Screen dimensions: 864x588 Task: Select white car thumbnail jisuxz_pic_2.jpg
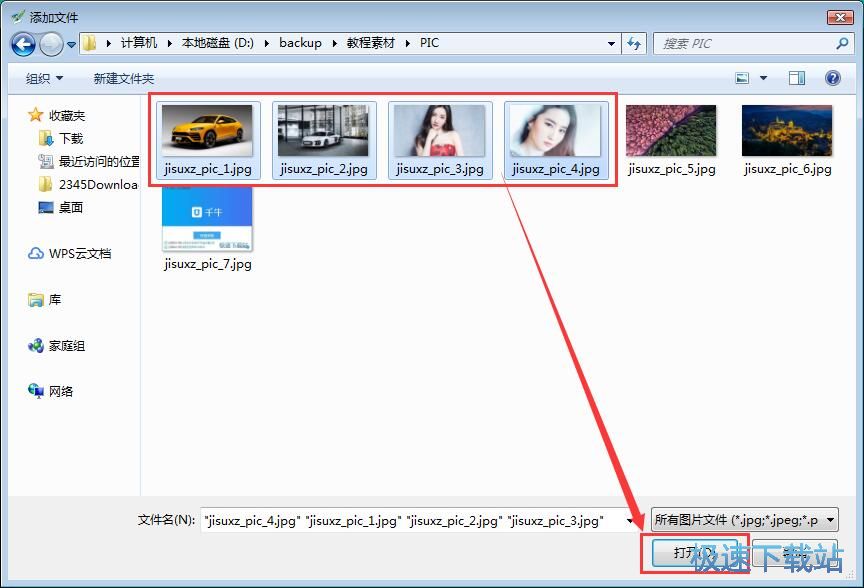323,131
